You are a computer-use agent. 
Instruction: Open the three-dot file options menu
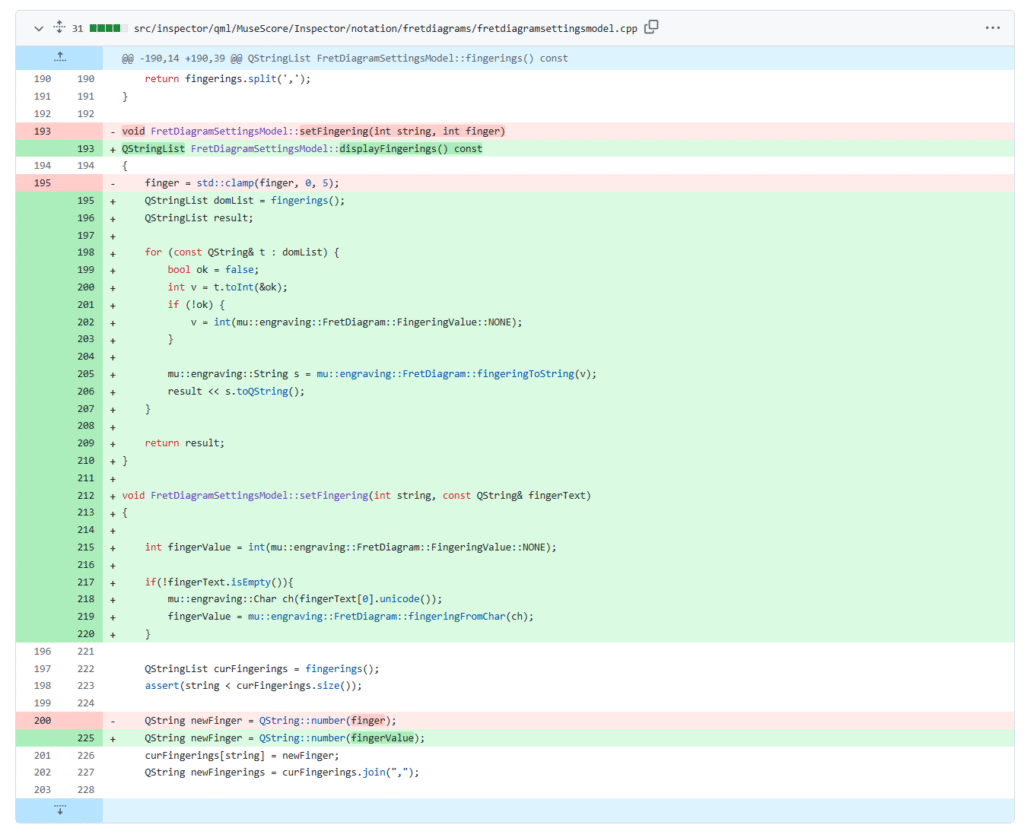pyautogui.click(x=992, y=28)
